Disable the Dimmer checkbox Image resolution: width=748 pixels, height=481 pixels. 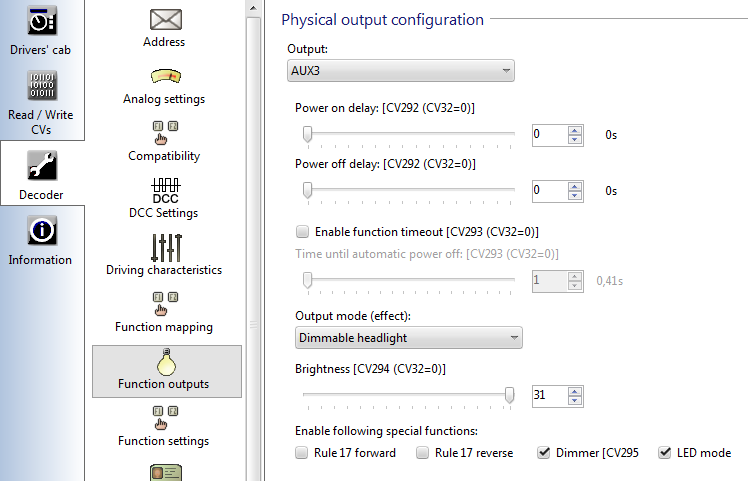coord(543,452)
